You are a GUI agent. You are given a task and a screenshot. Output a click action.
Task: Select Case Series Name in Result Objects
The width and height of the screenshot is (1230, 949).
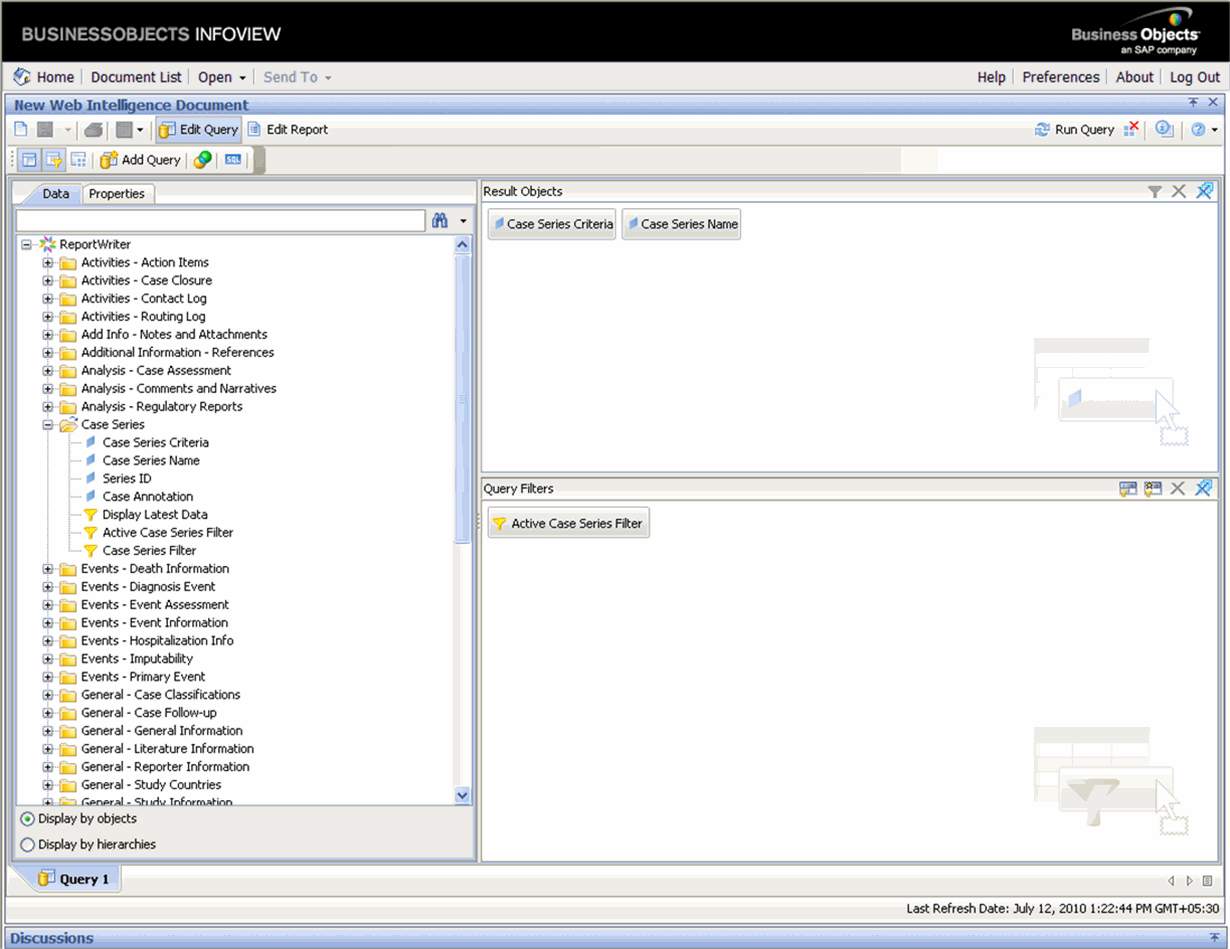[x=681, y=224]
